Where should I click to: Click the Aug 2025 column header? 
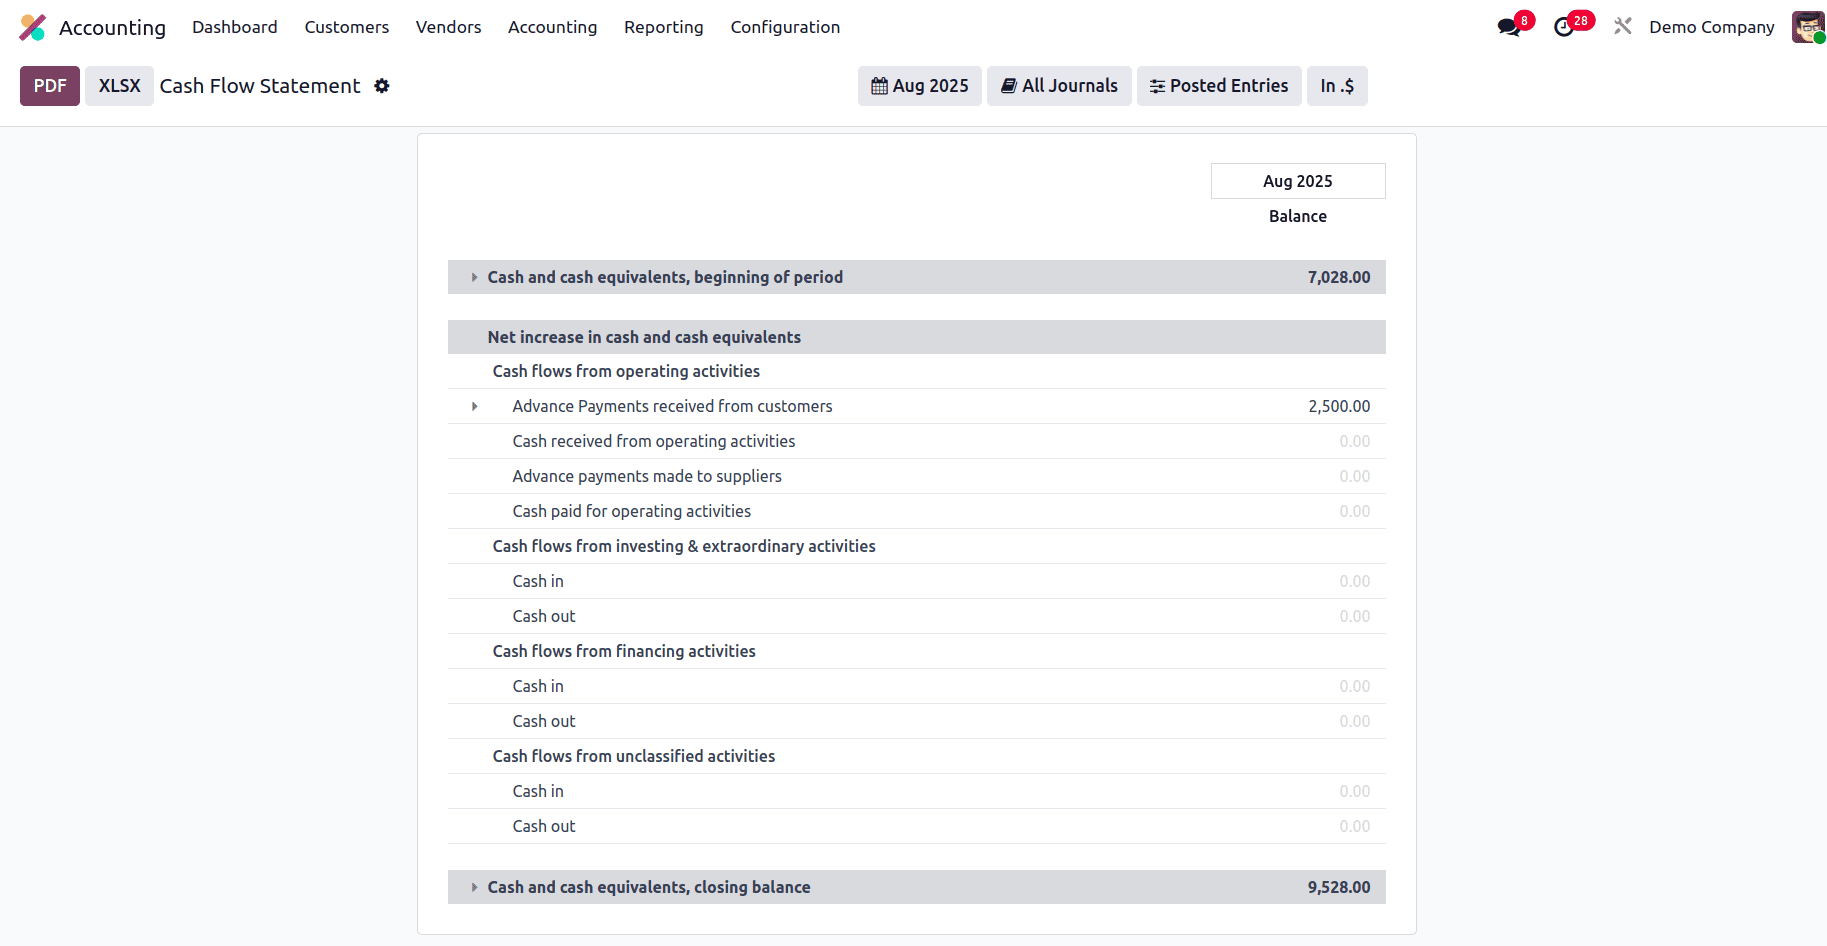coord(1297,181)
